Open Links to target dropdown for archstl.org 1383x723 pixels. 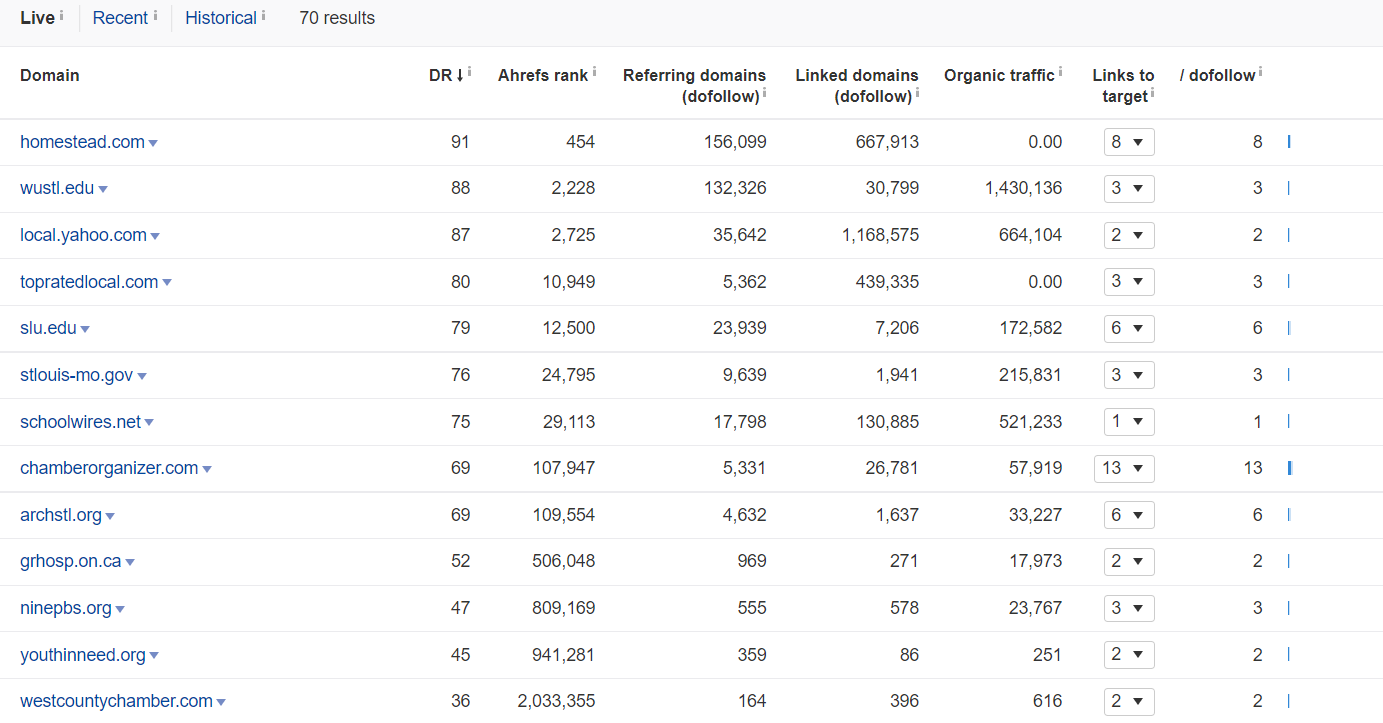tap(1129, 515)
